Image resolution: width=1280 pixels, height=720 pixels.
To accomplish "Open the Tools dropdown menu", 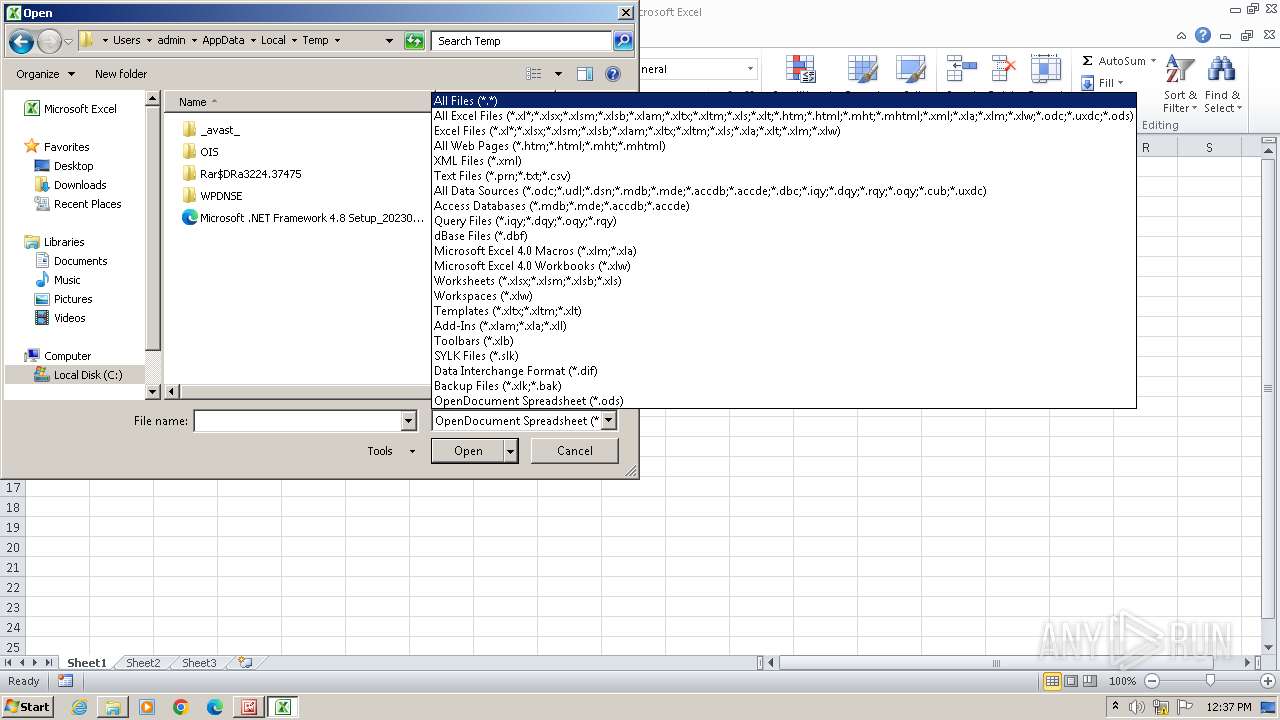I will click(391, 451).
